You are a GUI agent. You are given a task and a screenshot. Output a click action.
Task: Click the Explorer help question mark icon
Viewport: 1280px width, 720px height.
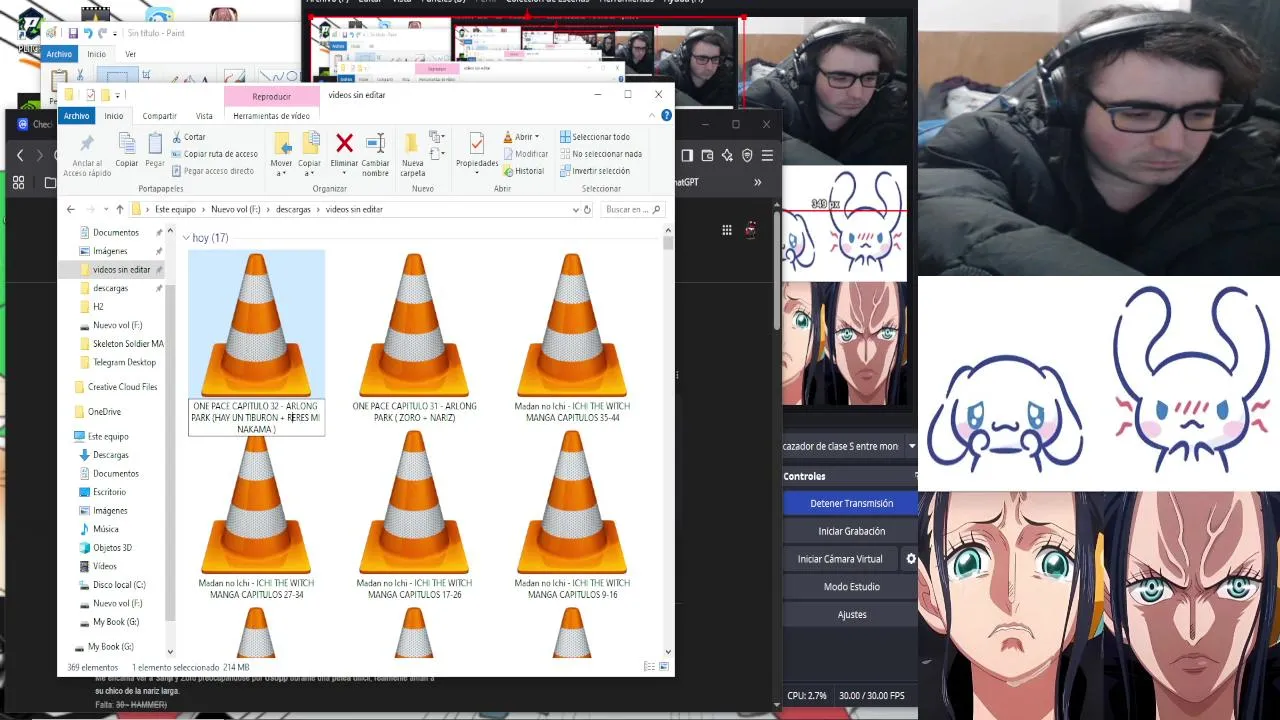pyautogui.click(x=666, y=115)
